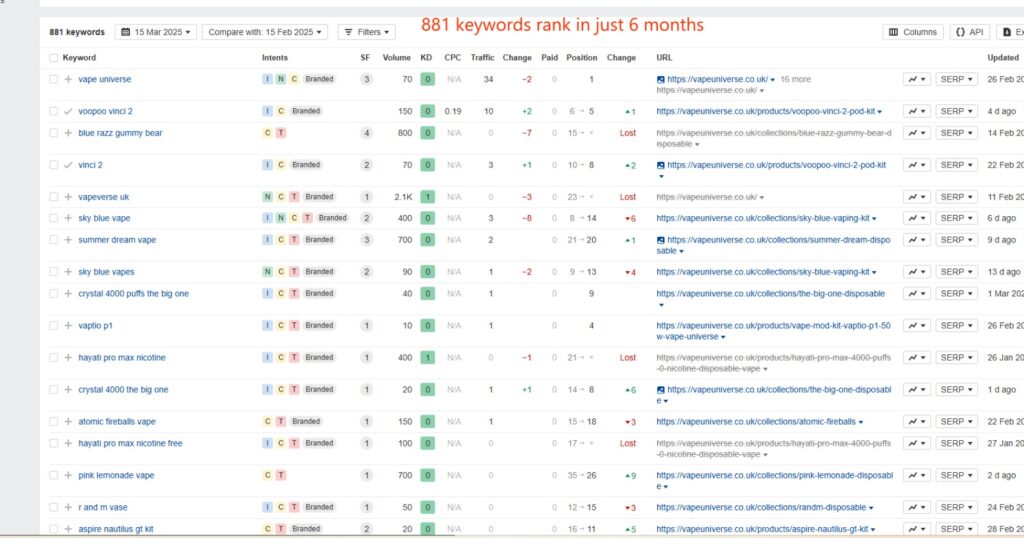Open trend chart for vapeverse uk row

(916, 197)
